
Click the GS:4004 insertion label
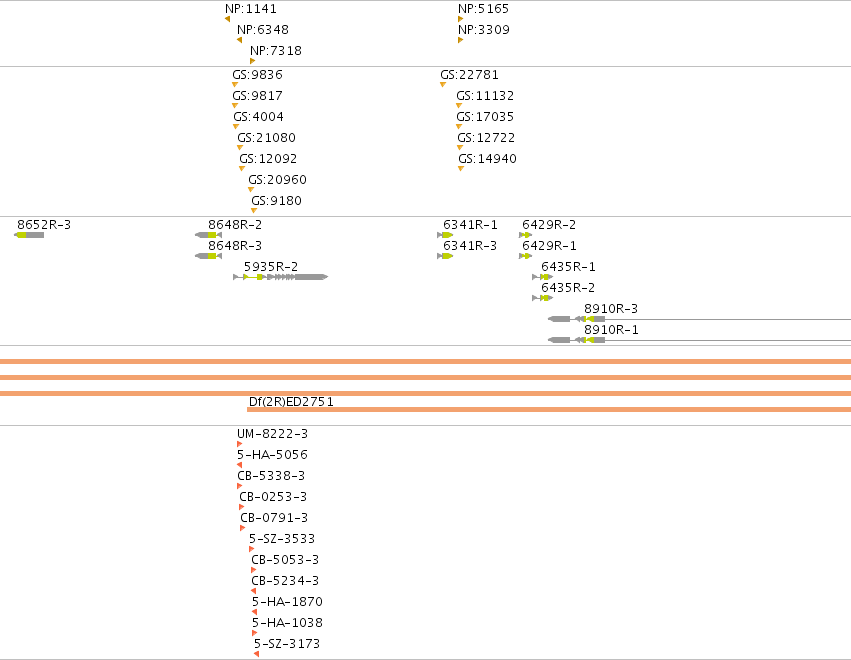tap(258, 117)
